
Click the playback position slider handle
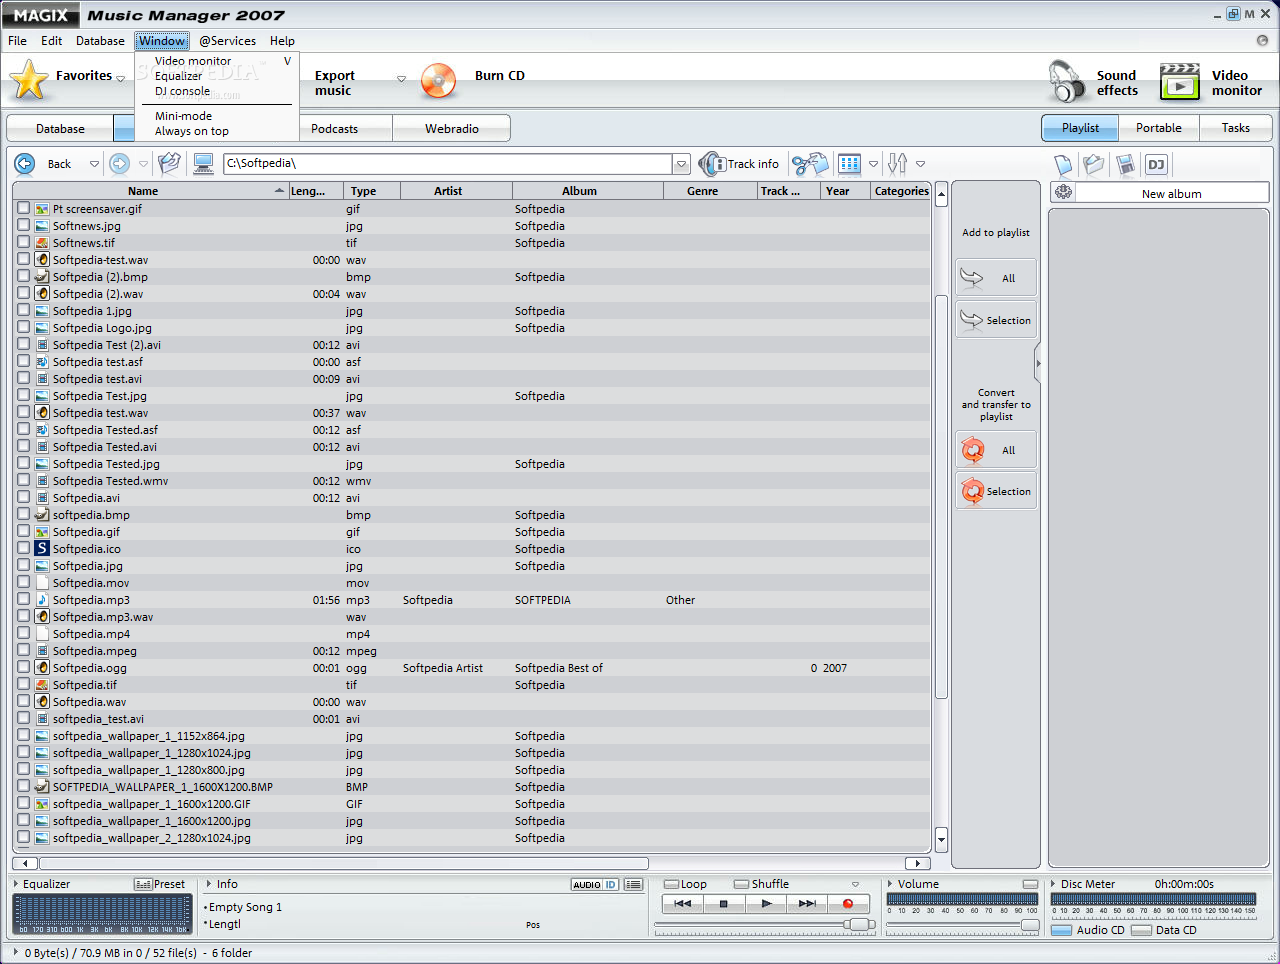point(859,925)
